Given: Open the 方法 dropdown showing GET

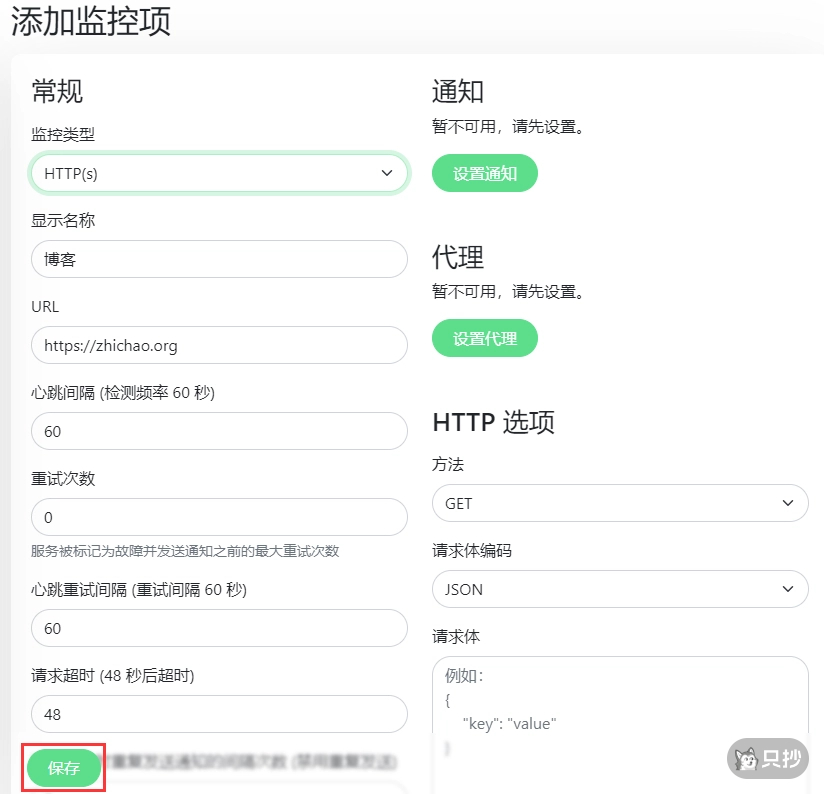Looking at the screenshot, I should [620, 503].
